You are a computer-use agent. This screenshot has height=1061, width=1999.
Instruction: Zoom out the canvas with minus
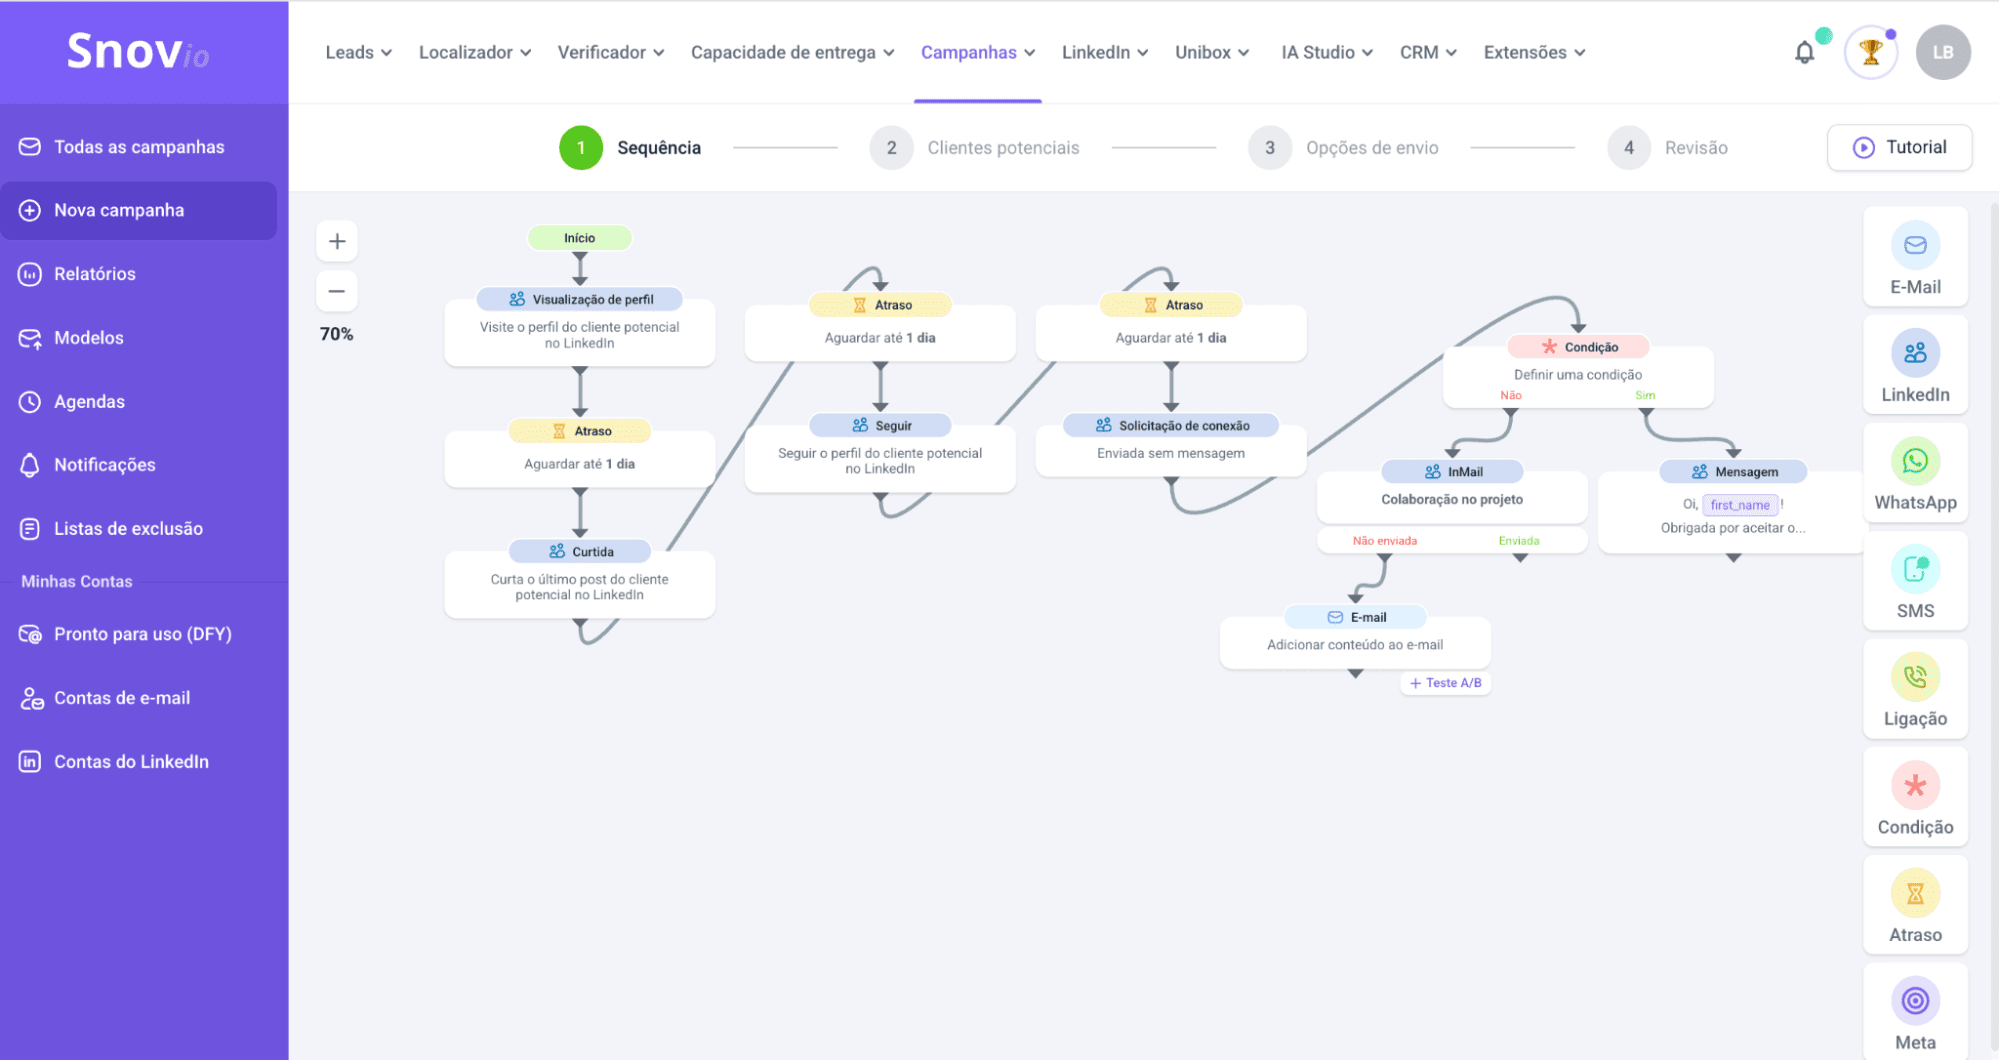coord(337,291)
